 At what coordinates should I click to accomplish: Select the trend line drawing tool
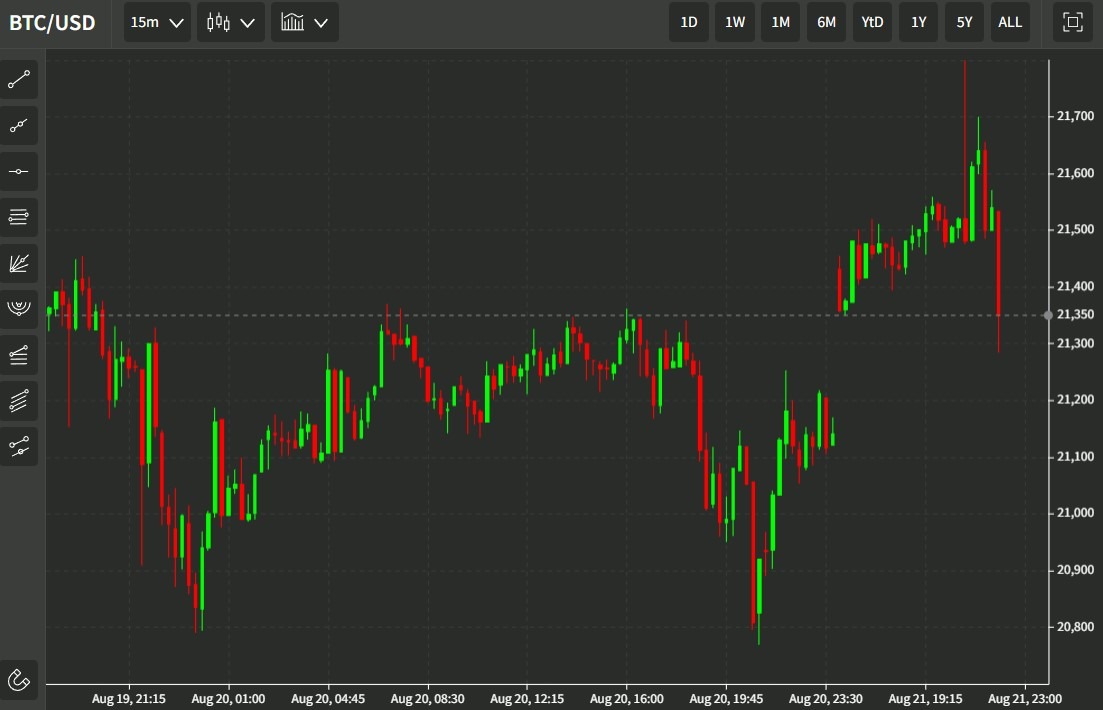(x=19, y=80)
